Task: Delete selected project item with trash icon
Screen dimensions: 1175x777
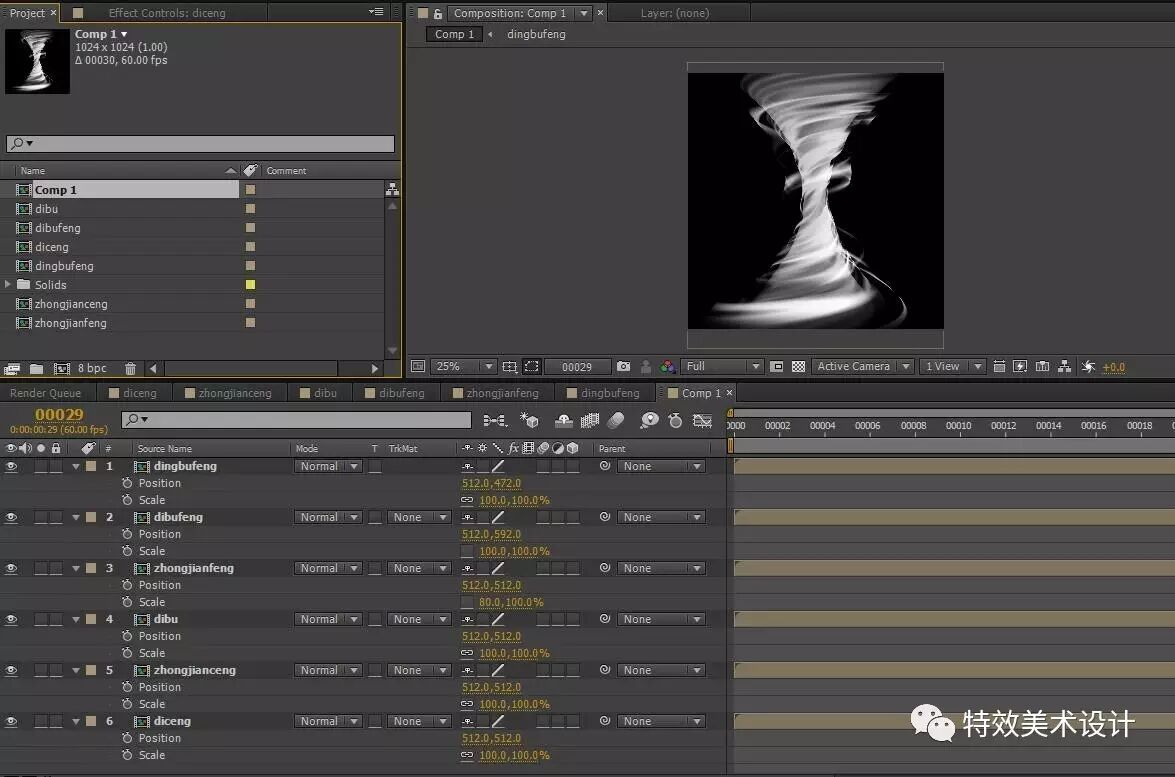Action: pyautogui.click(x=130, y=369)
